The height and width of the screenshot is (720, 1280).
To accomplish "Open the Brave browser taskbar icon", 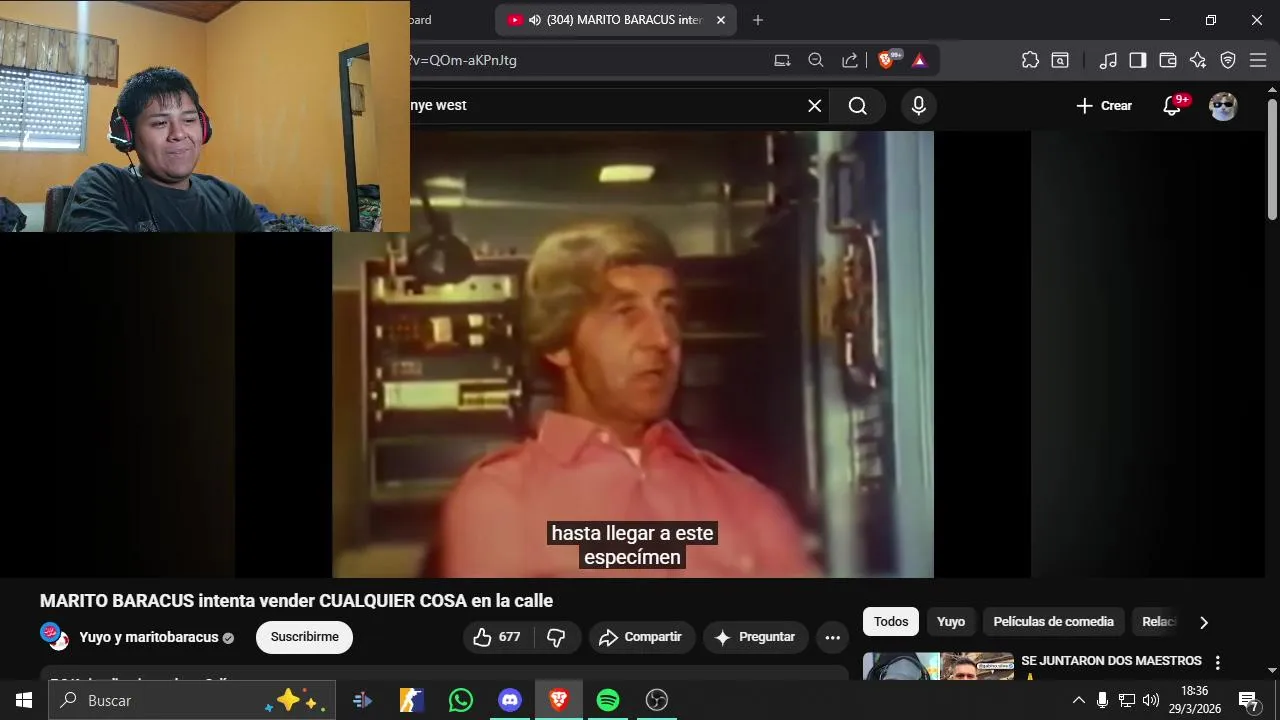I will click(x=559, y=700).
